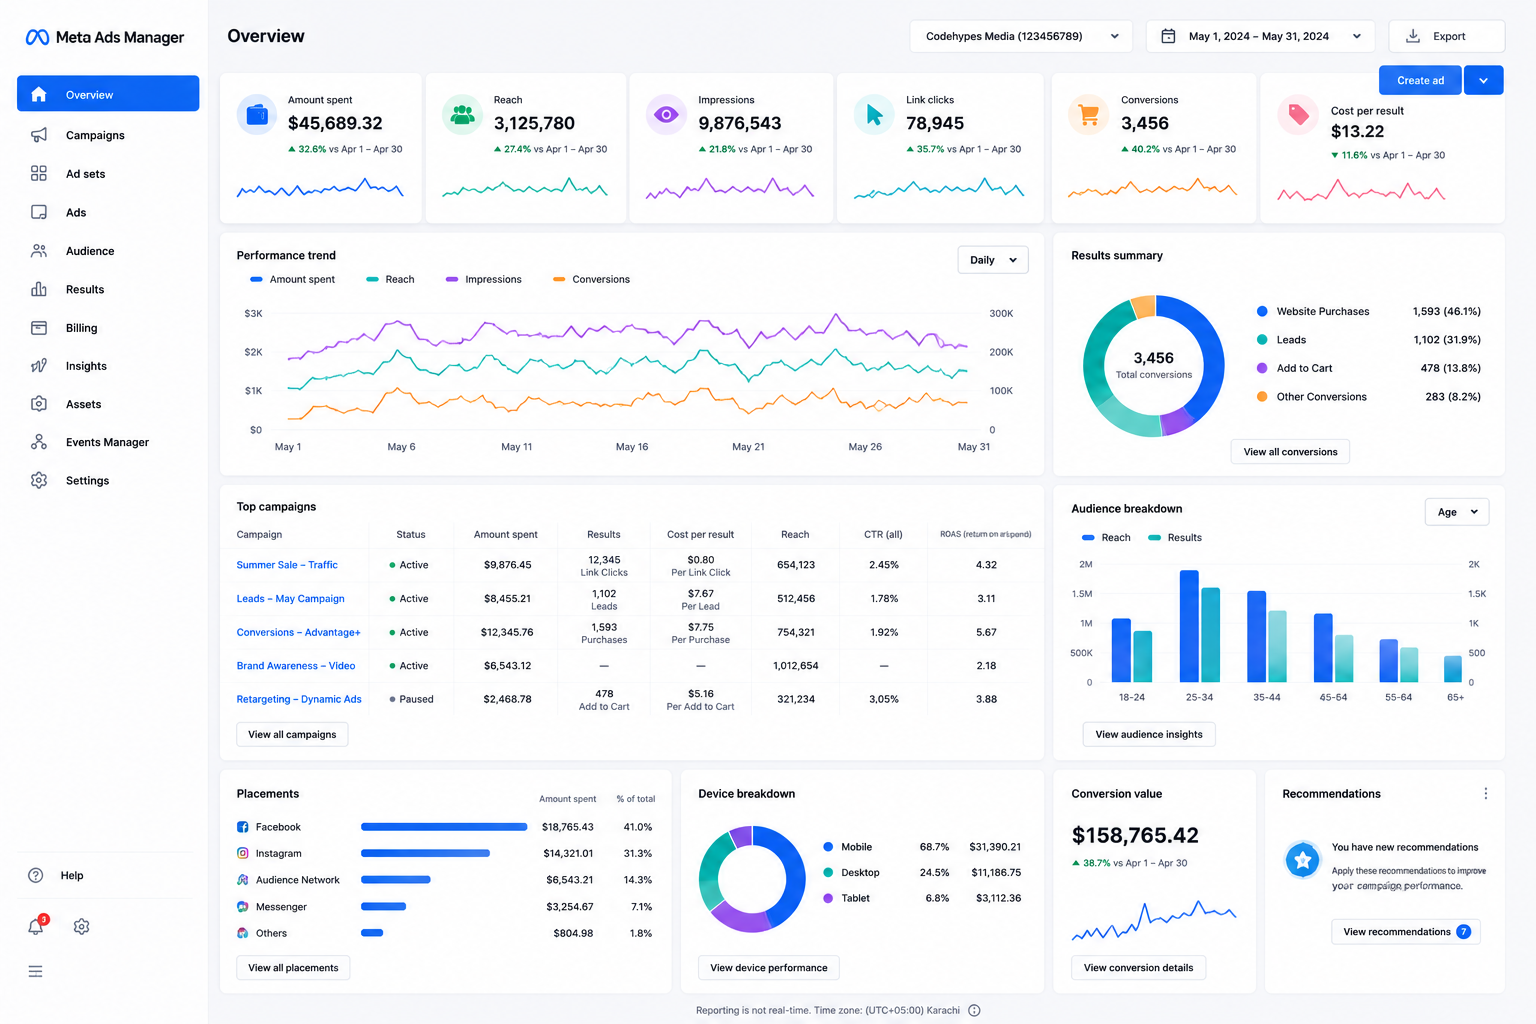Click the Recommendations star badge icon
This screenshot has height=1024, width=1536.
pos(1303,859)
